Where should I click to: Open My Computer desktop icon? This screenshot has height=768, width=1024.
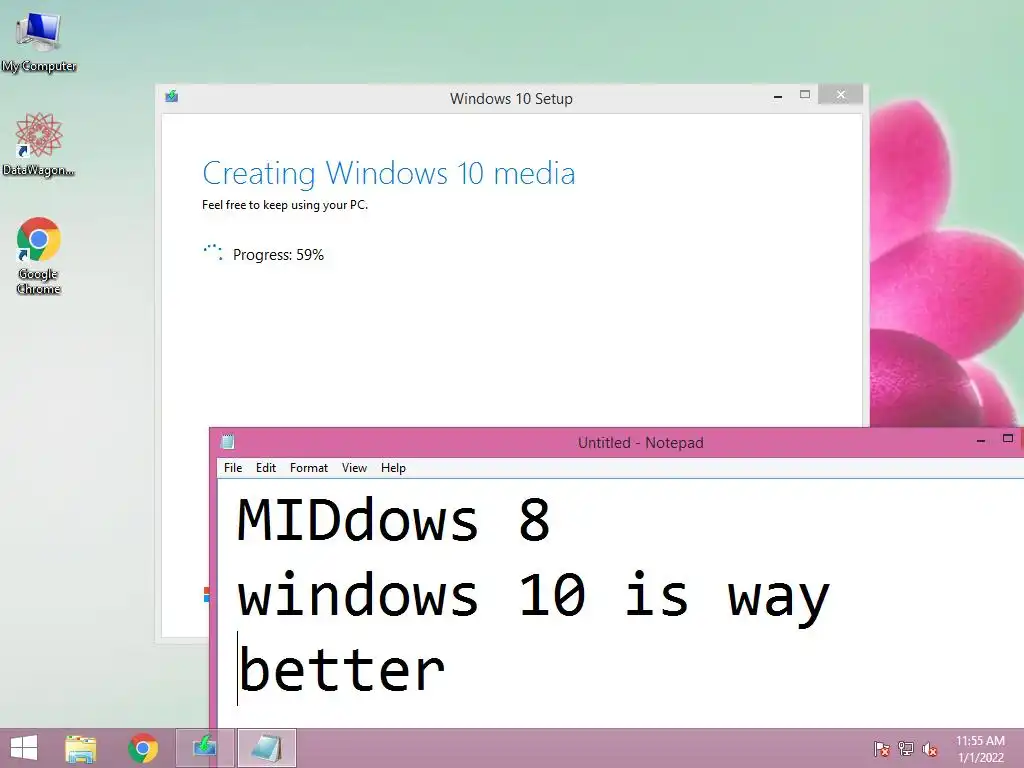pos(39,41)
